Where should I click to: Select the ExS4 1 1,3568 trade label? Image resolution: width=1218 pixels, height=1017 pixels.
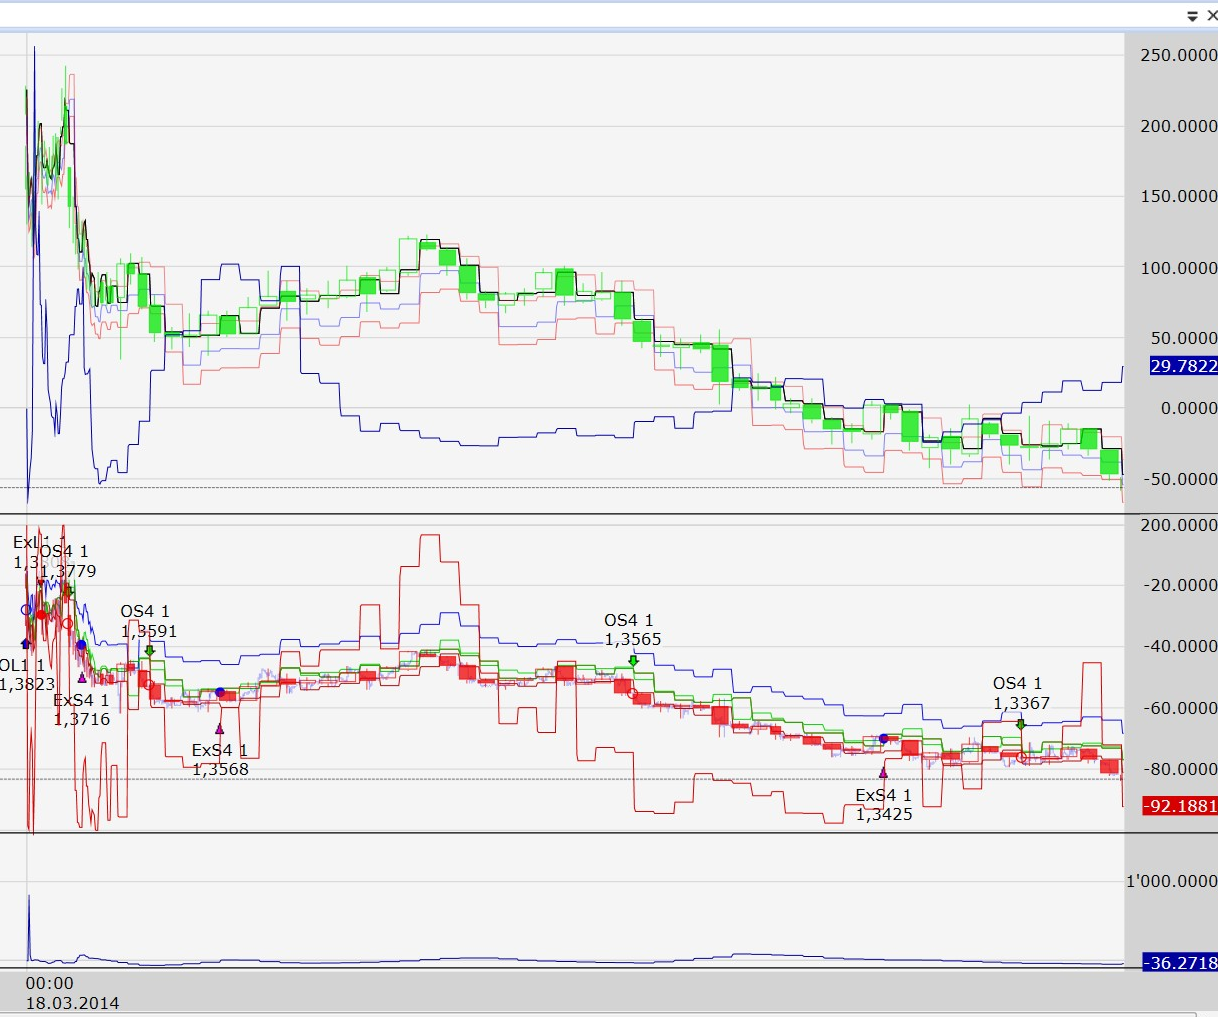coord(220,759)
